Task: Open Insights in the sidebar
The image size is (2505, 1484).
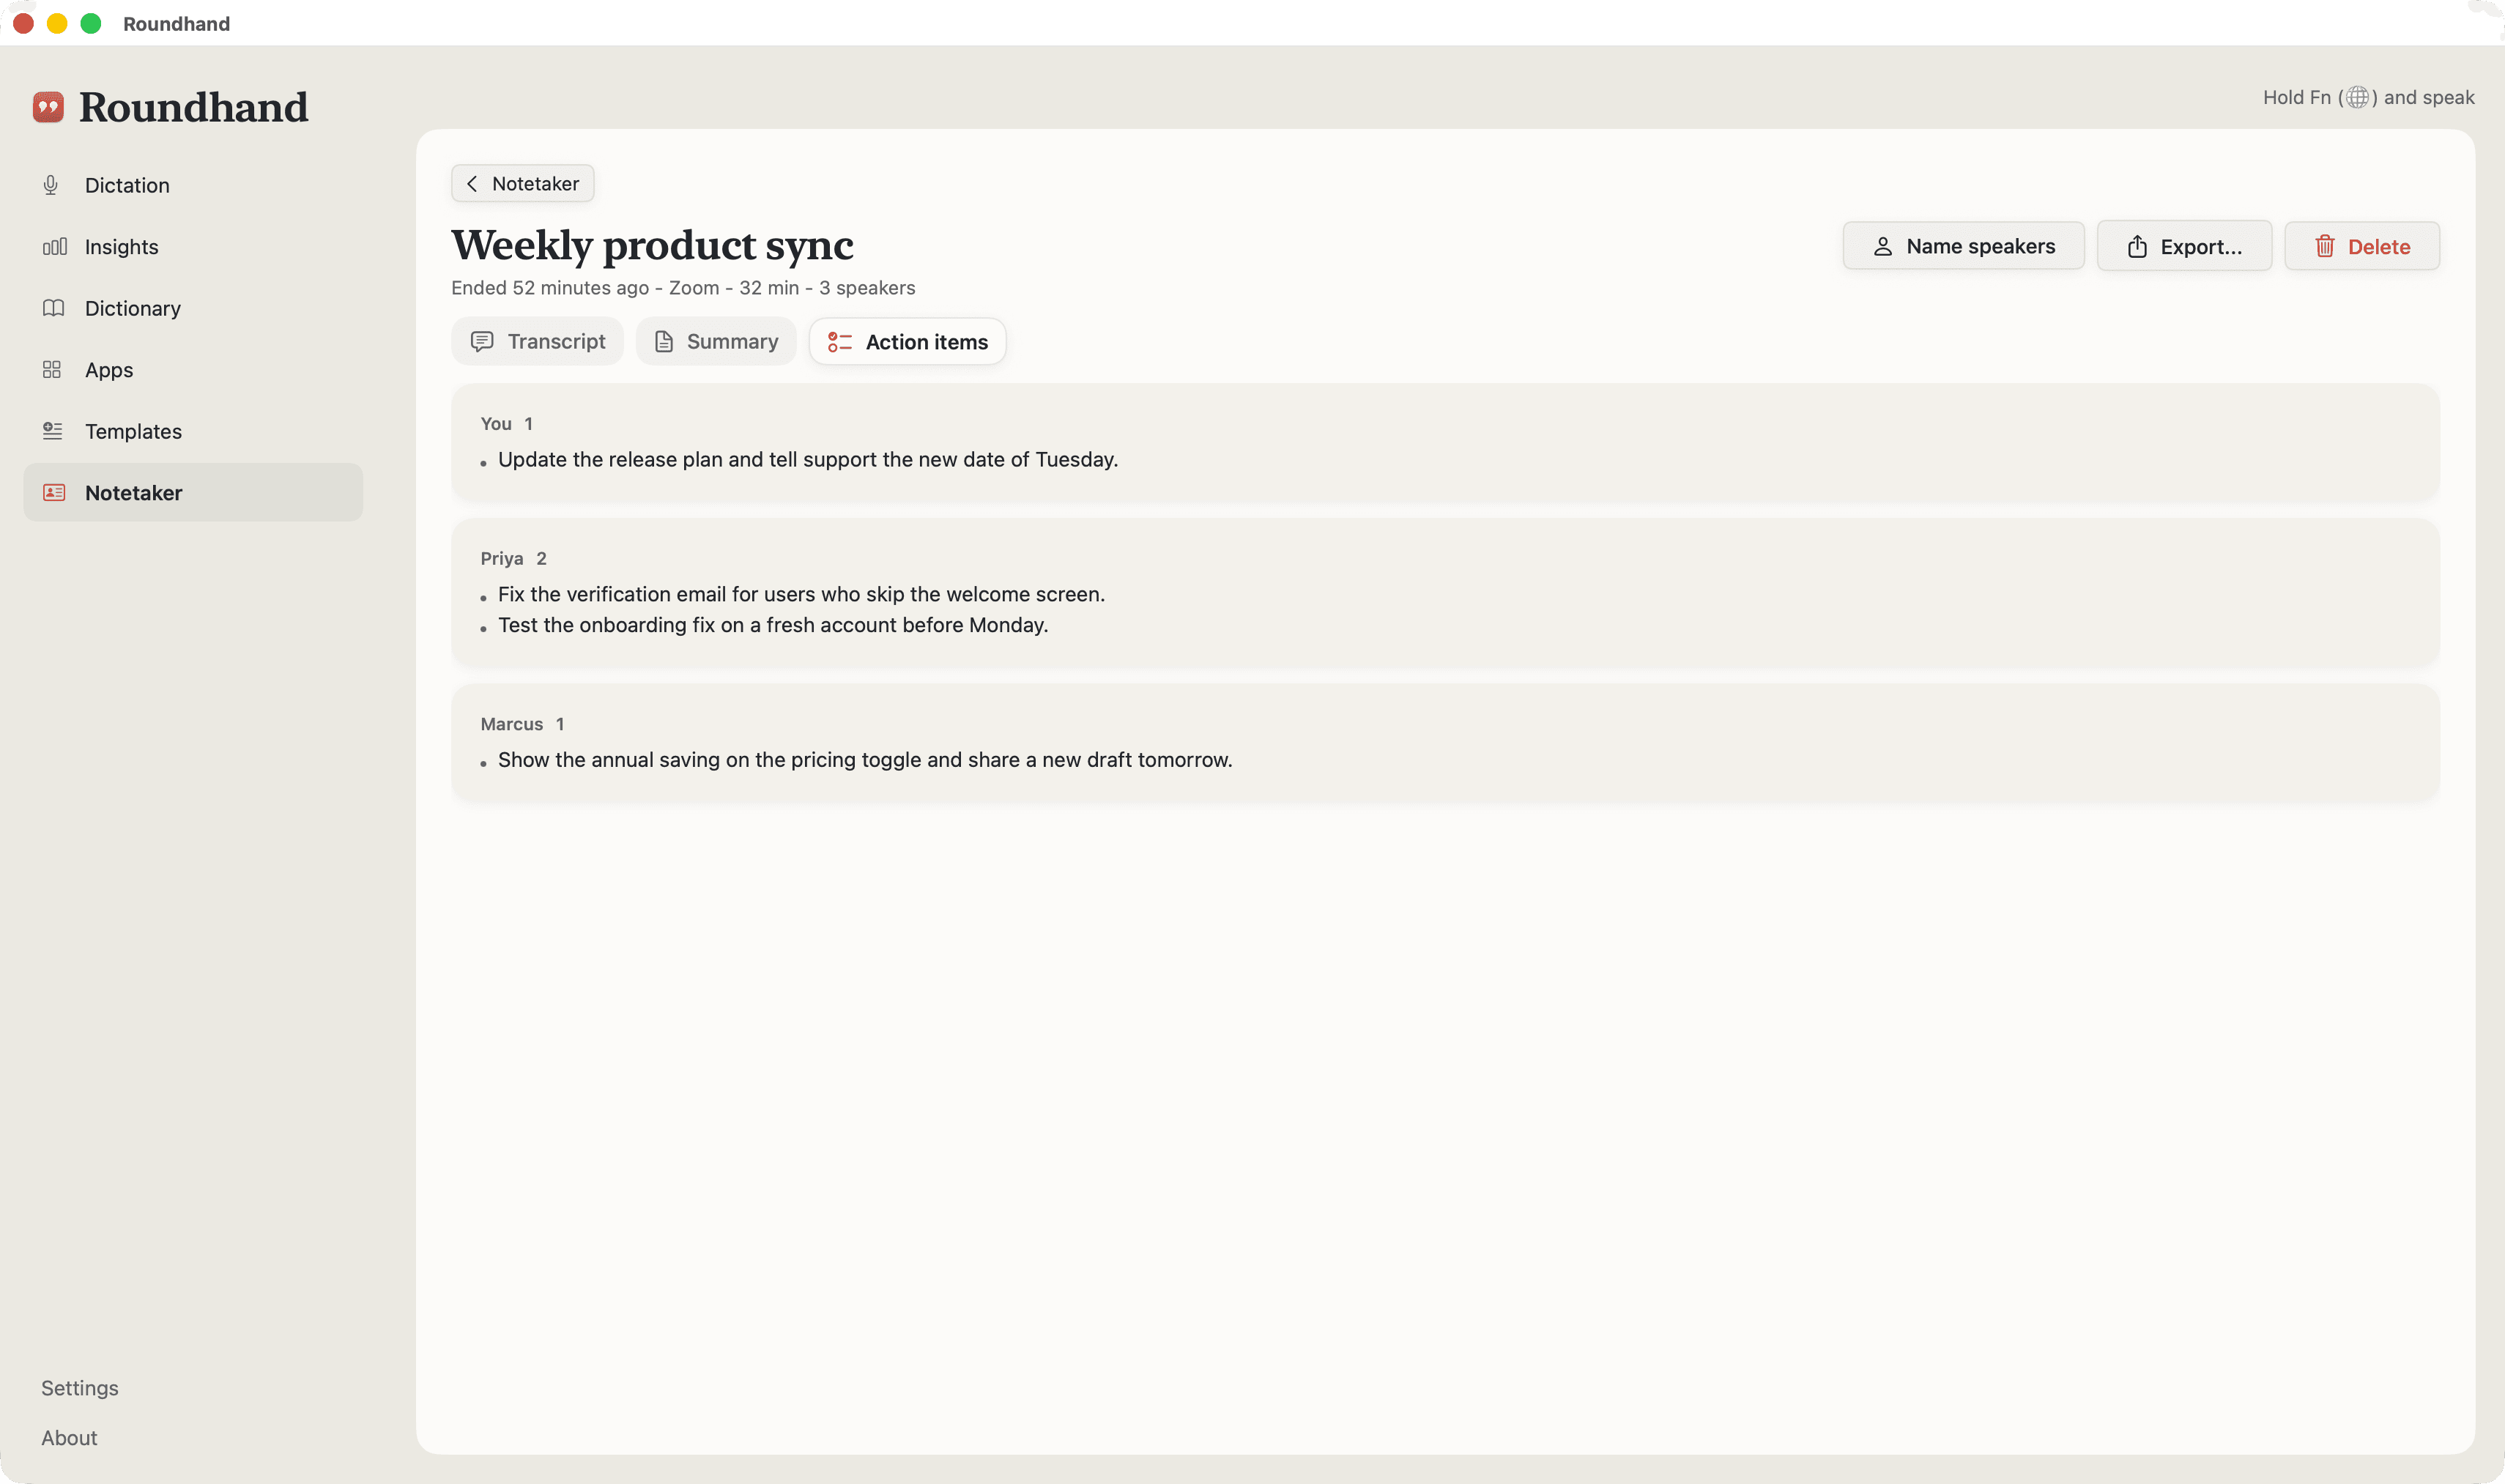Action: pos(193,246)
